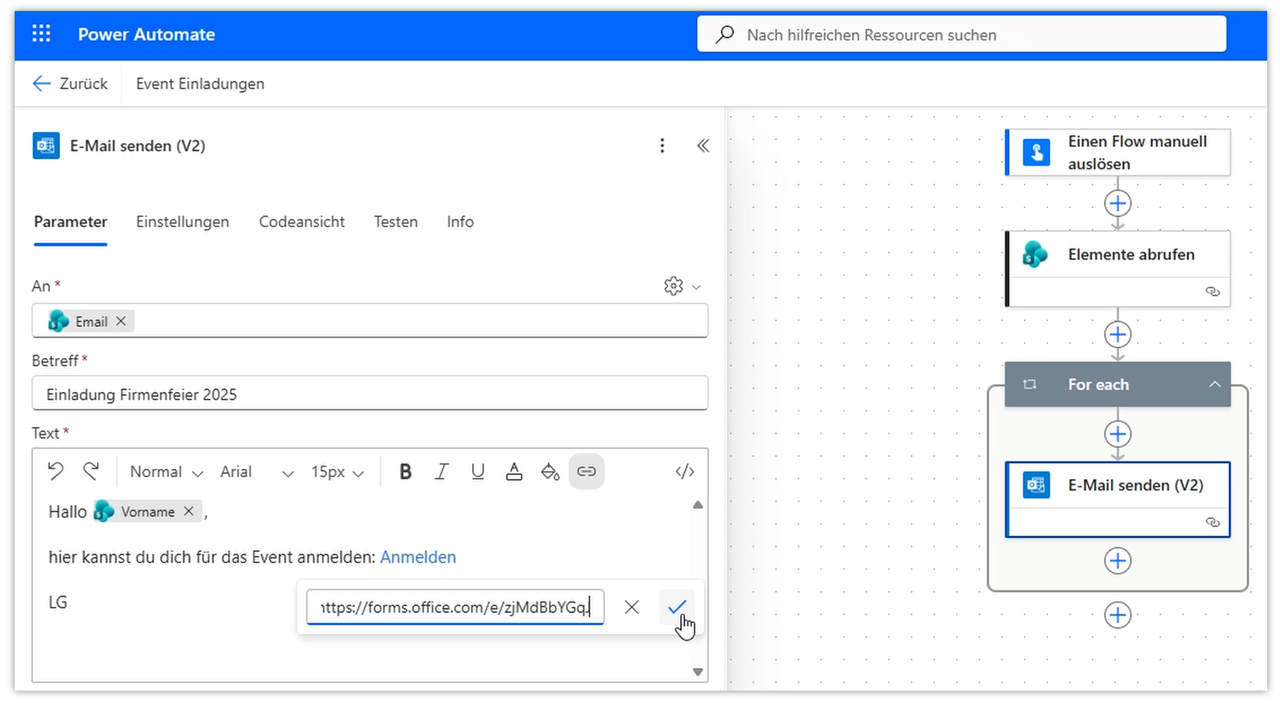Click the E-Mail senden (V2) panel title
1280x703 pixels.
click(x=137, y=146)
